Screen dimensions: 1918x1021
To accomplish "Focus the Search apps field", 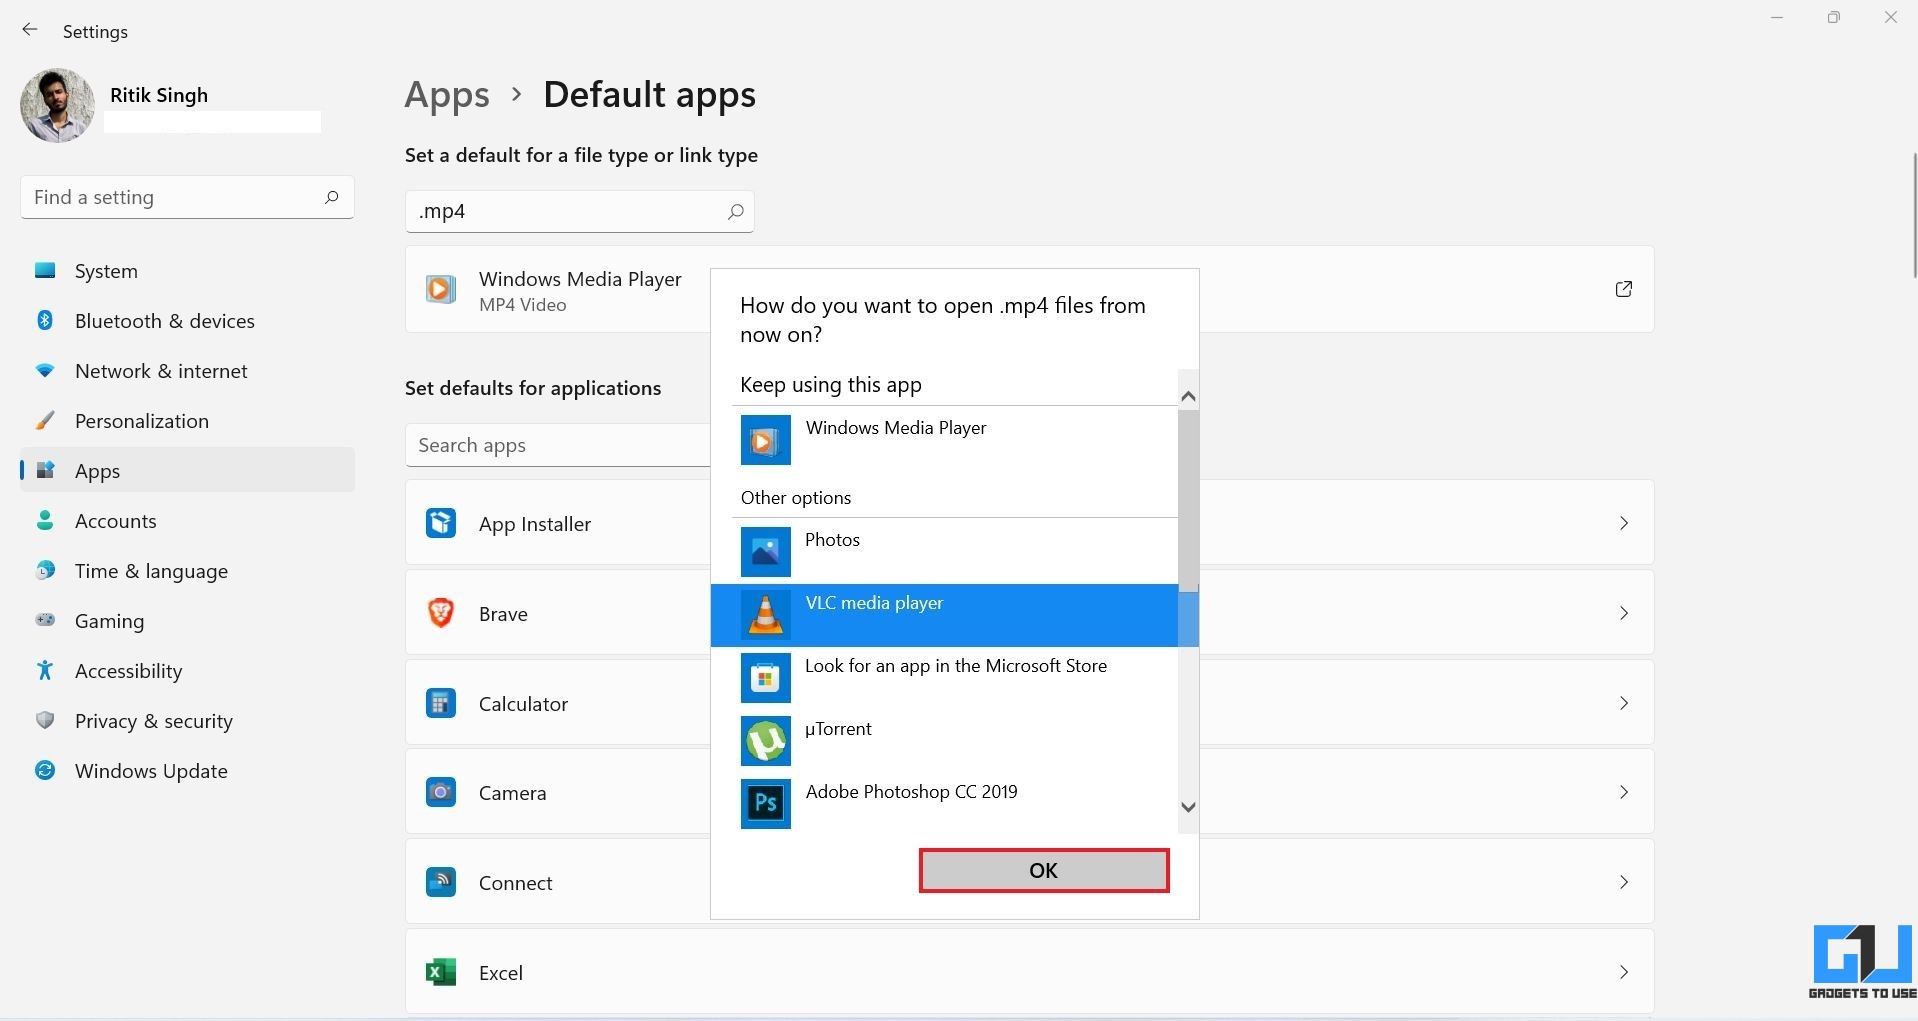I will (558, 445).
